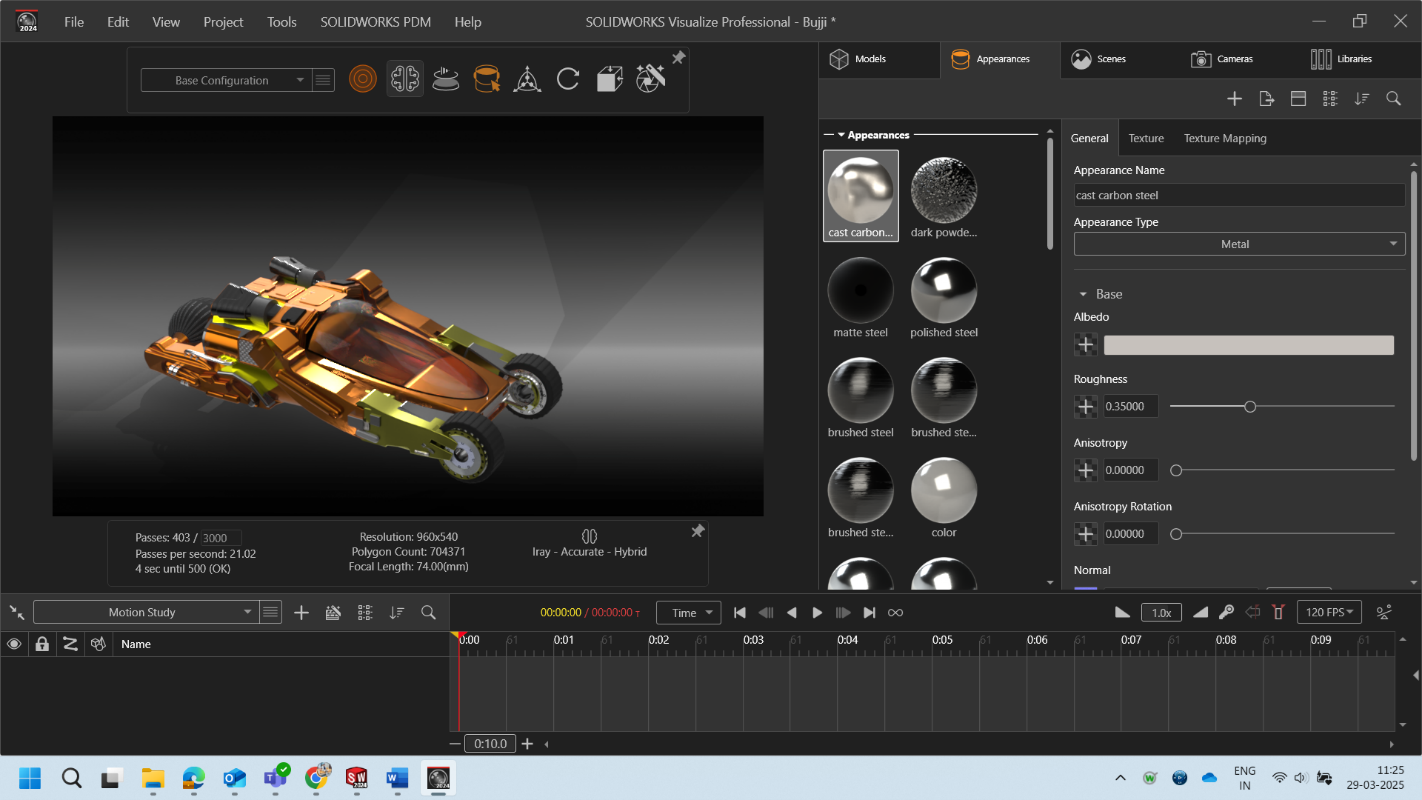Toggle the eye visibility column header

[14, 644]
